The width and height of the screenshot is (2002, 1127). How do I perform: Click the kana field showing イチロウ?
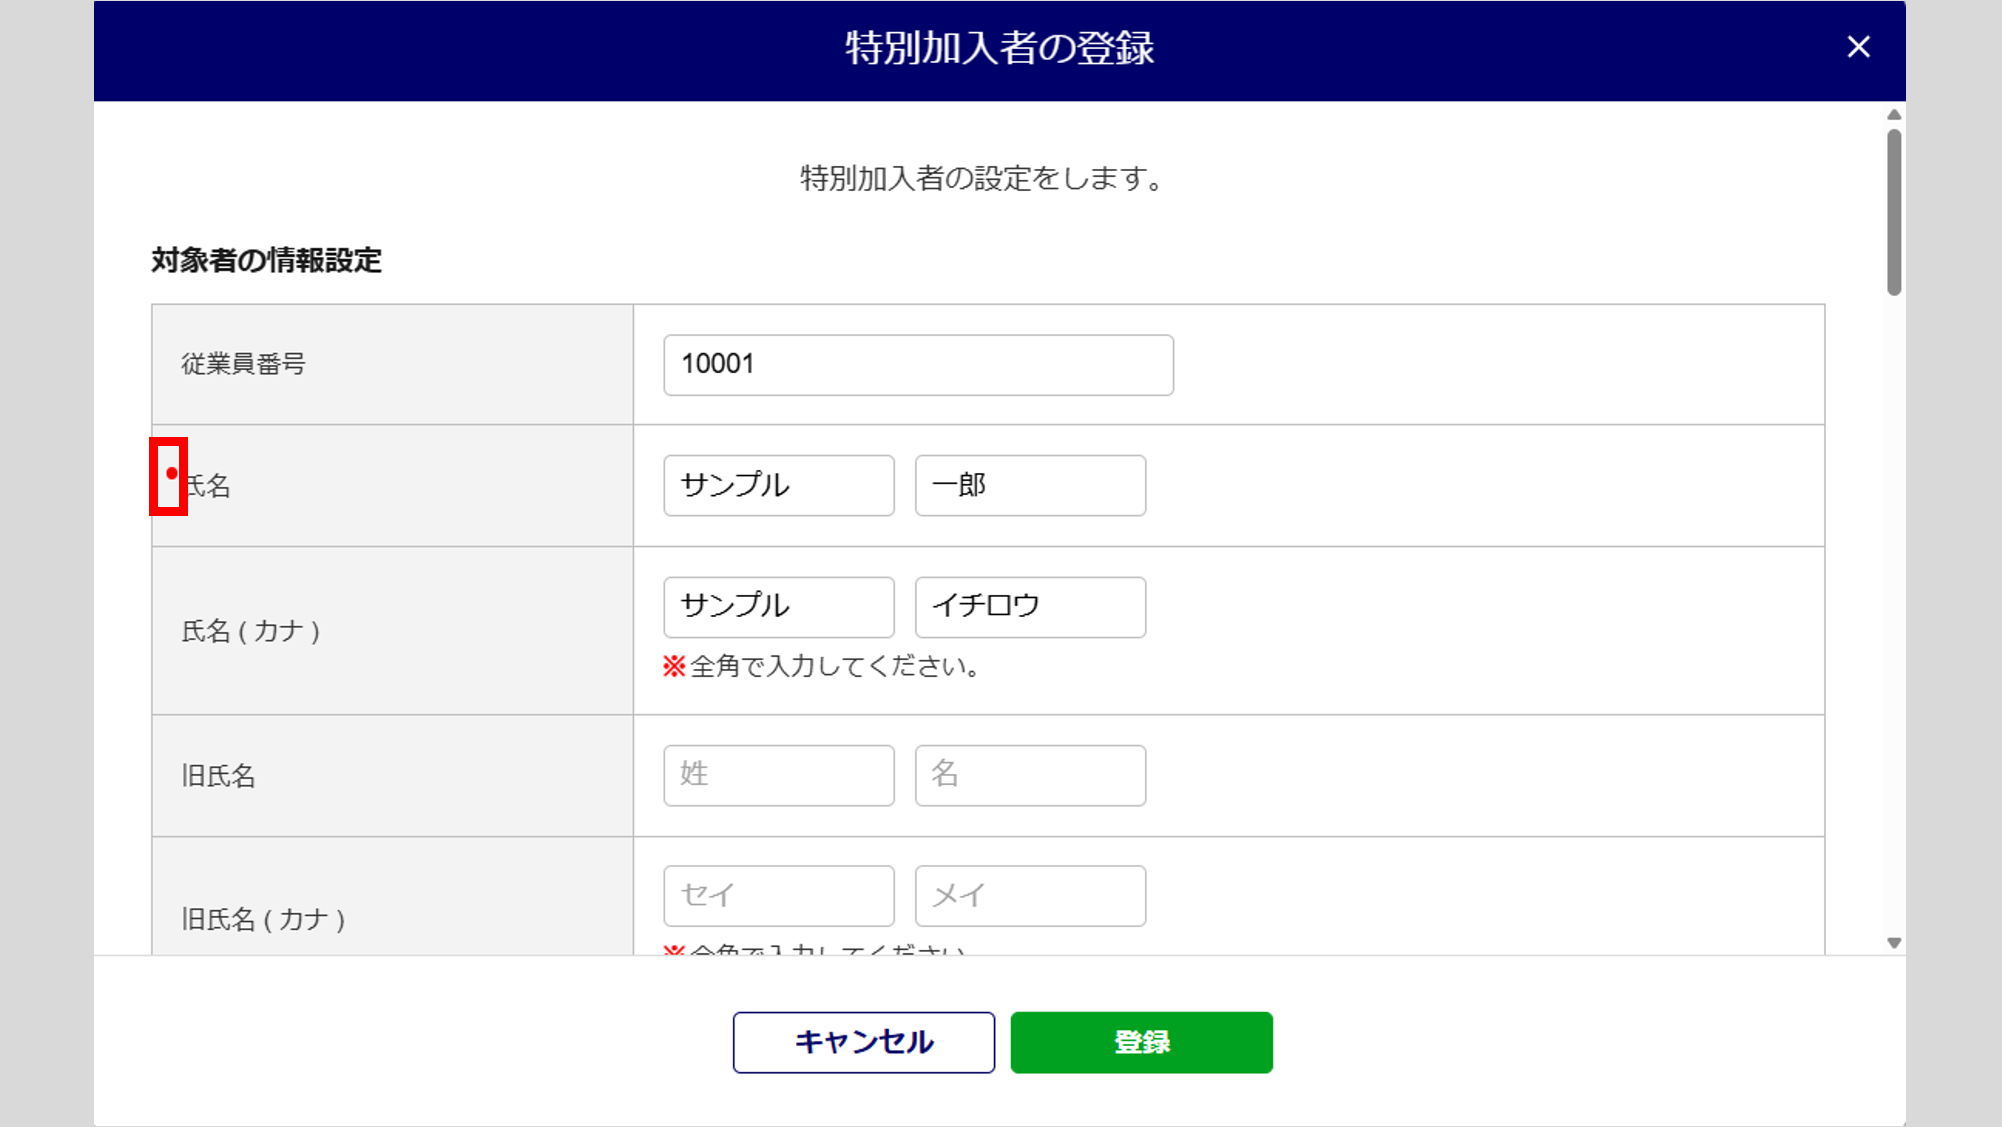click(x=1029, y=607)
